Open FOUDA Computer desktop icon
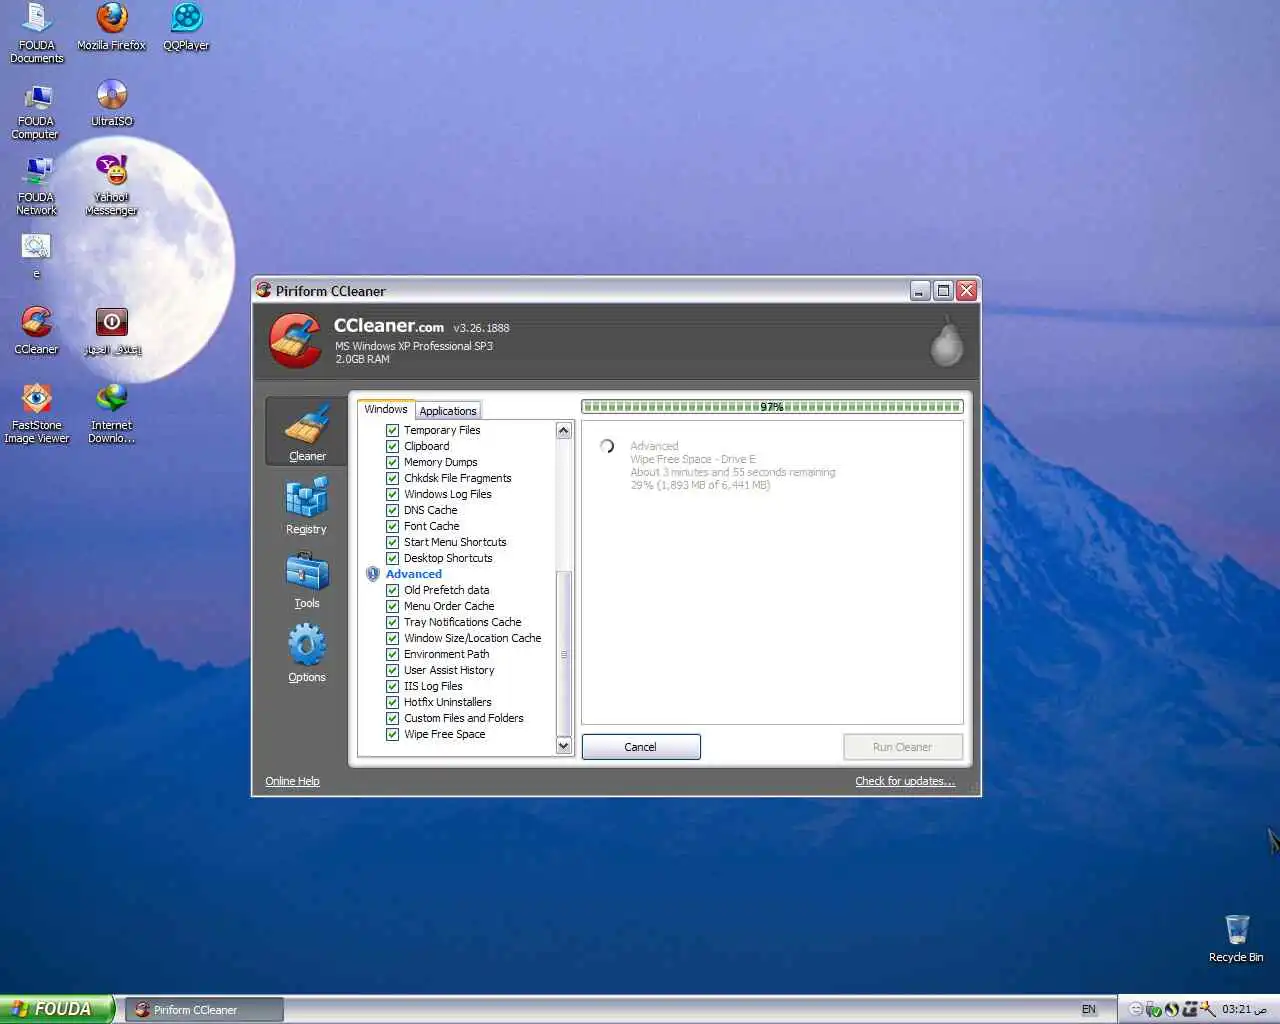 [36, 111]
